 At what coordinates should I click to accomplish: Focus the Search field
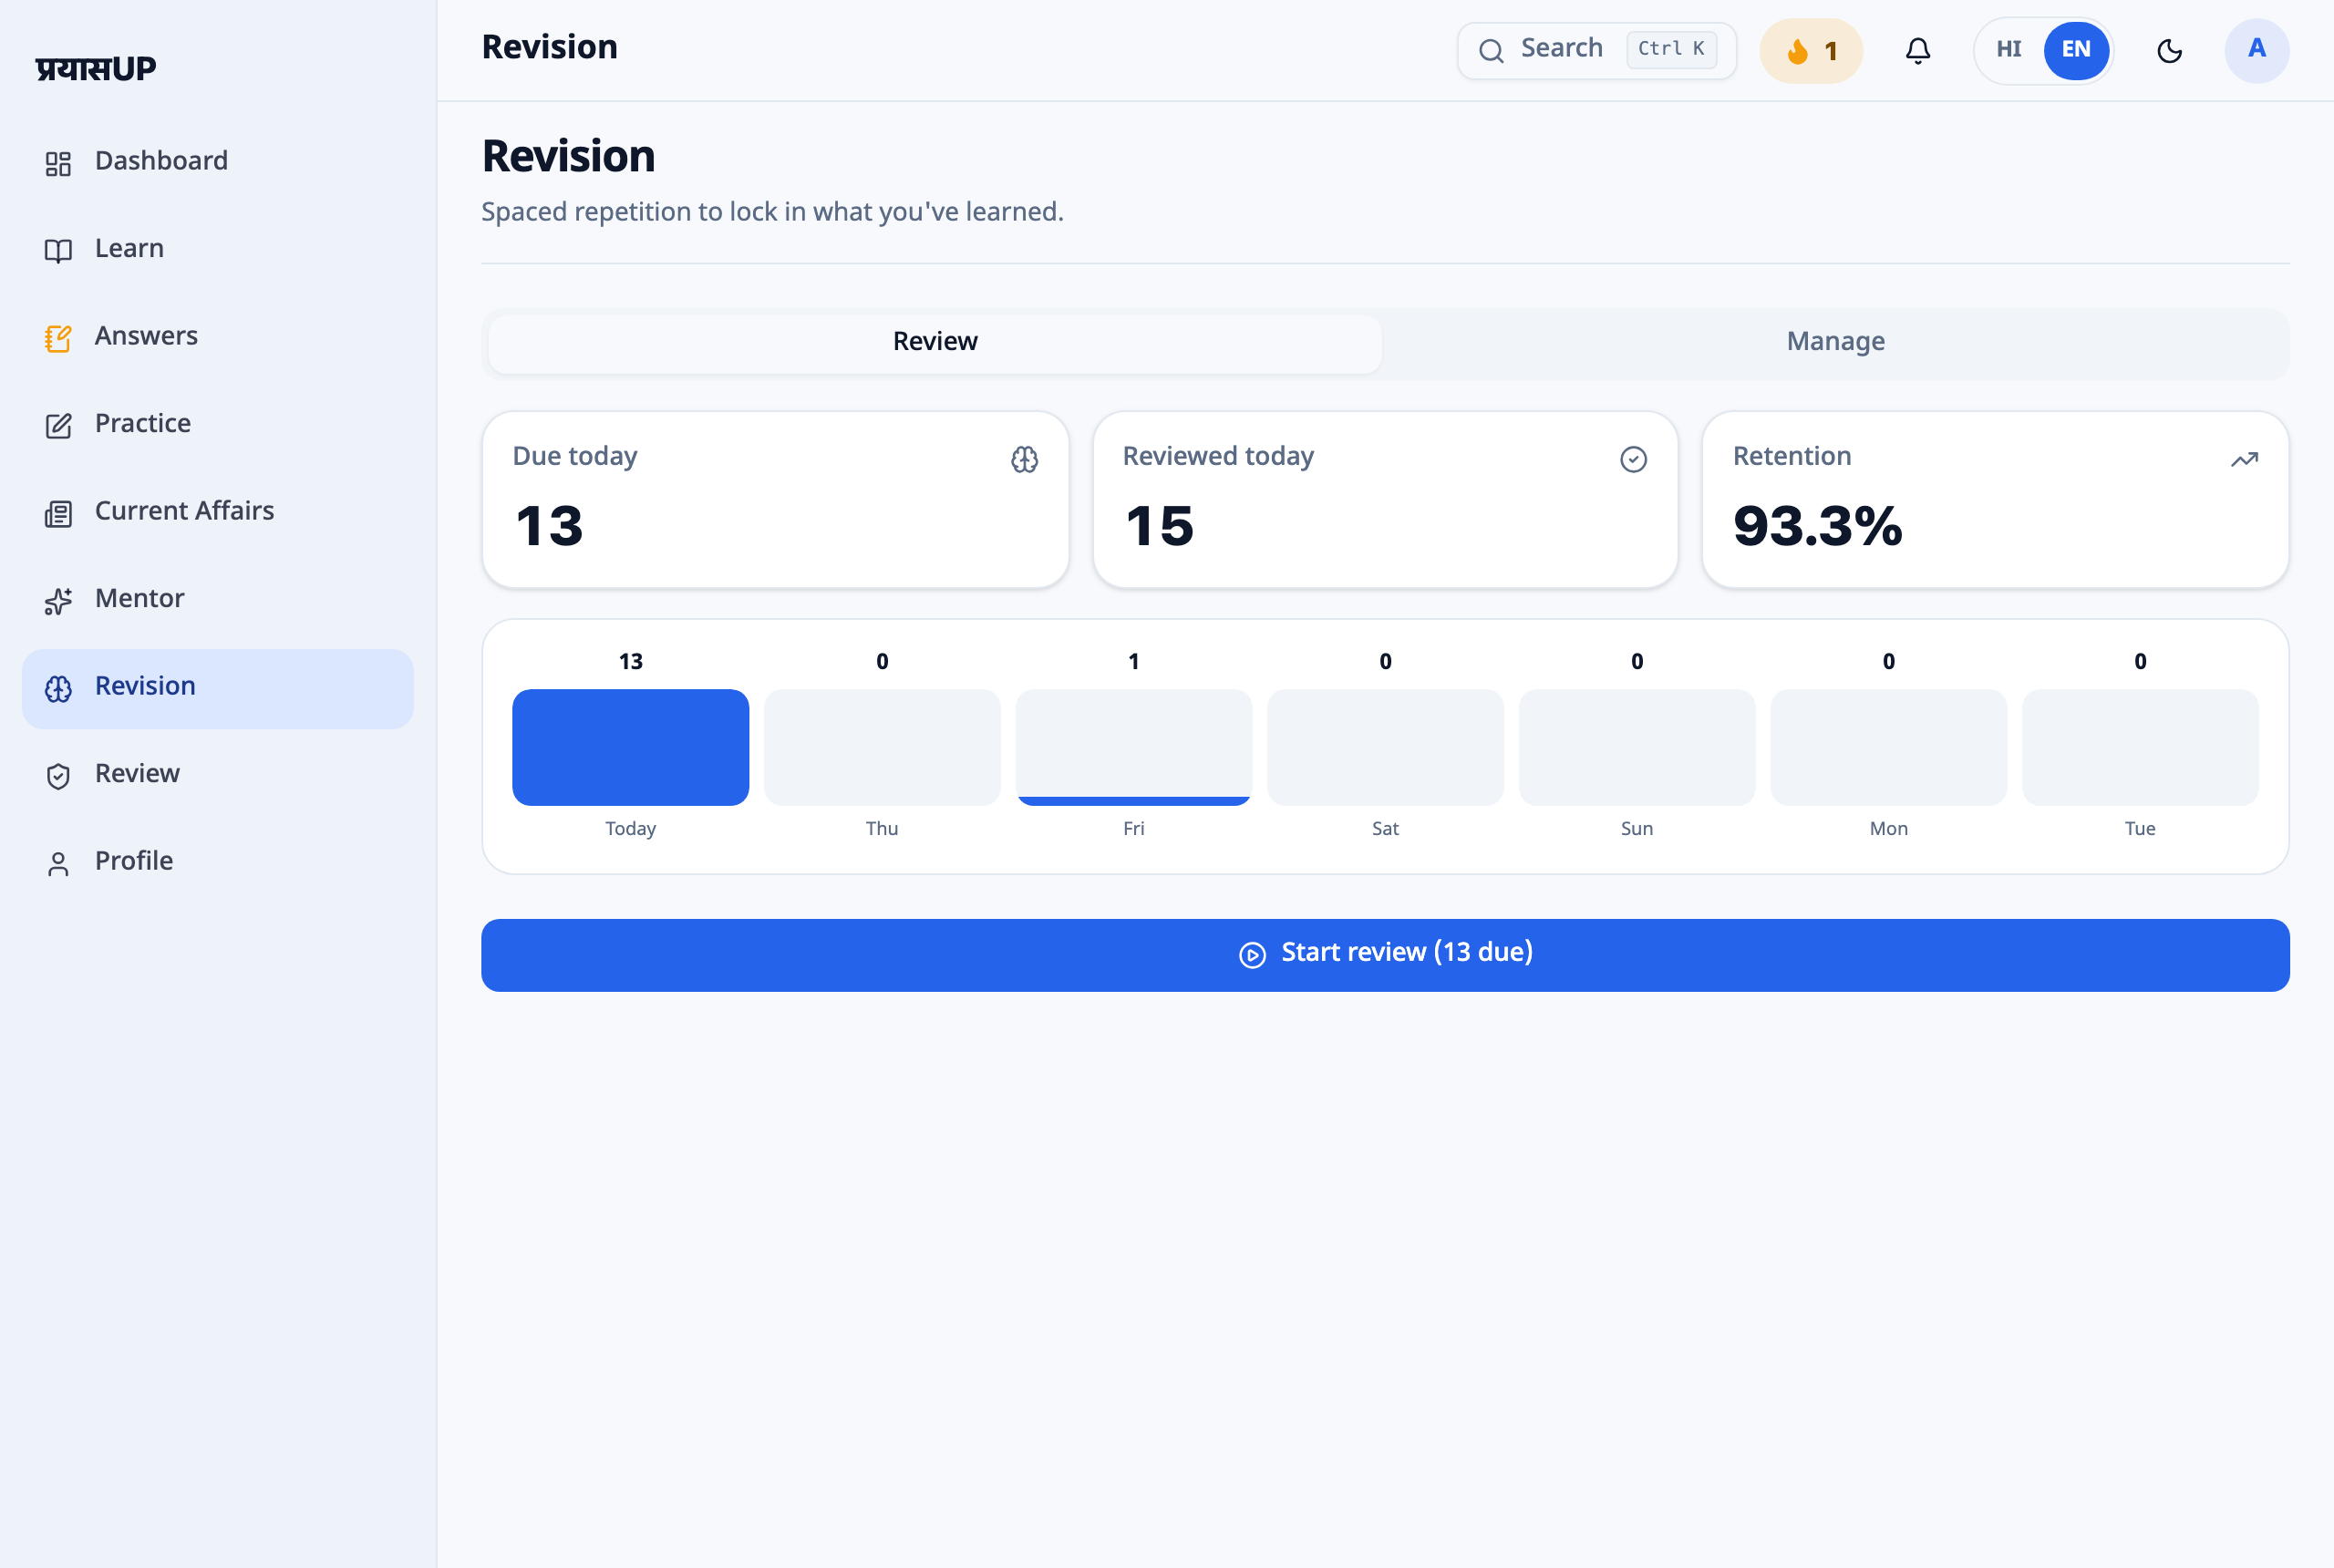pos(1596,50)
